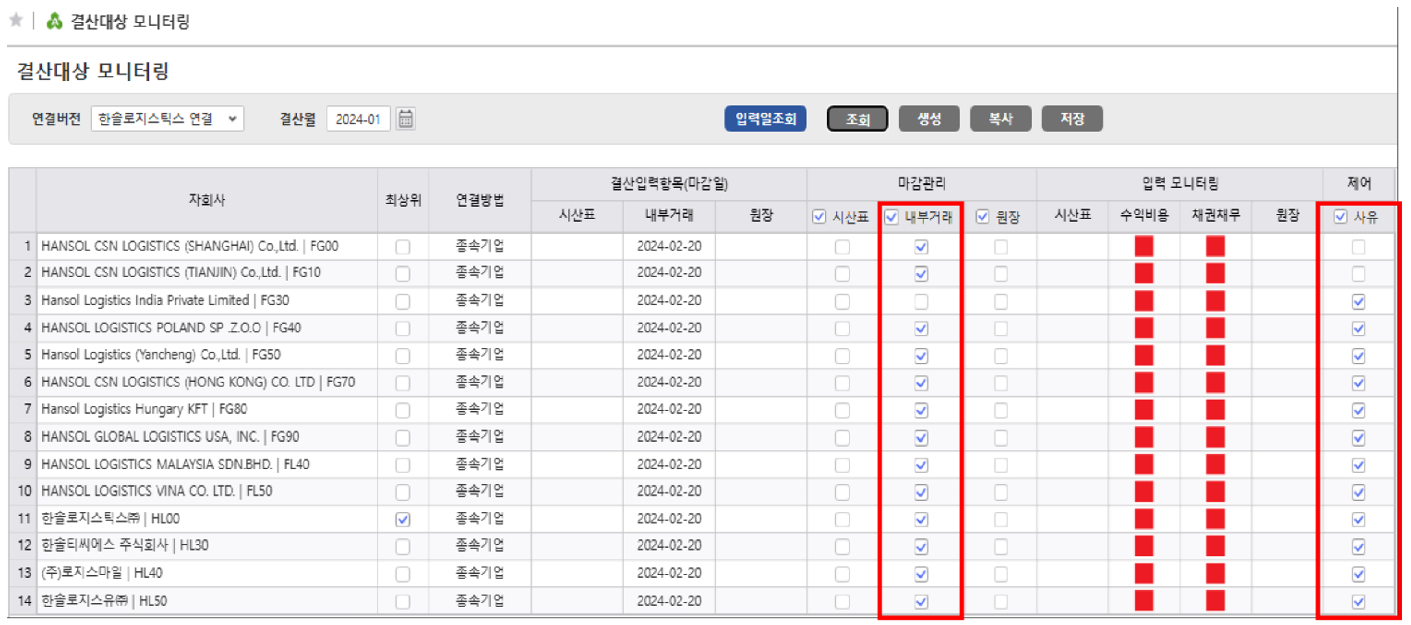
Task: Click the red 채권채무 indicator for 한솔로지스틱스㈜
Action: click(x=1213, y=519)
